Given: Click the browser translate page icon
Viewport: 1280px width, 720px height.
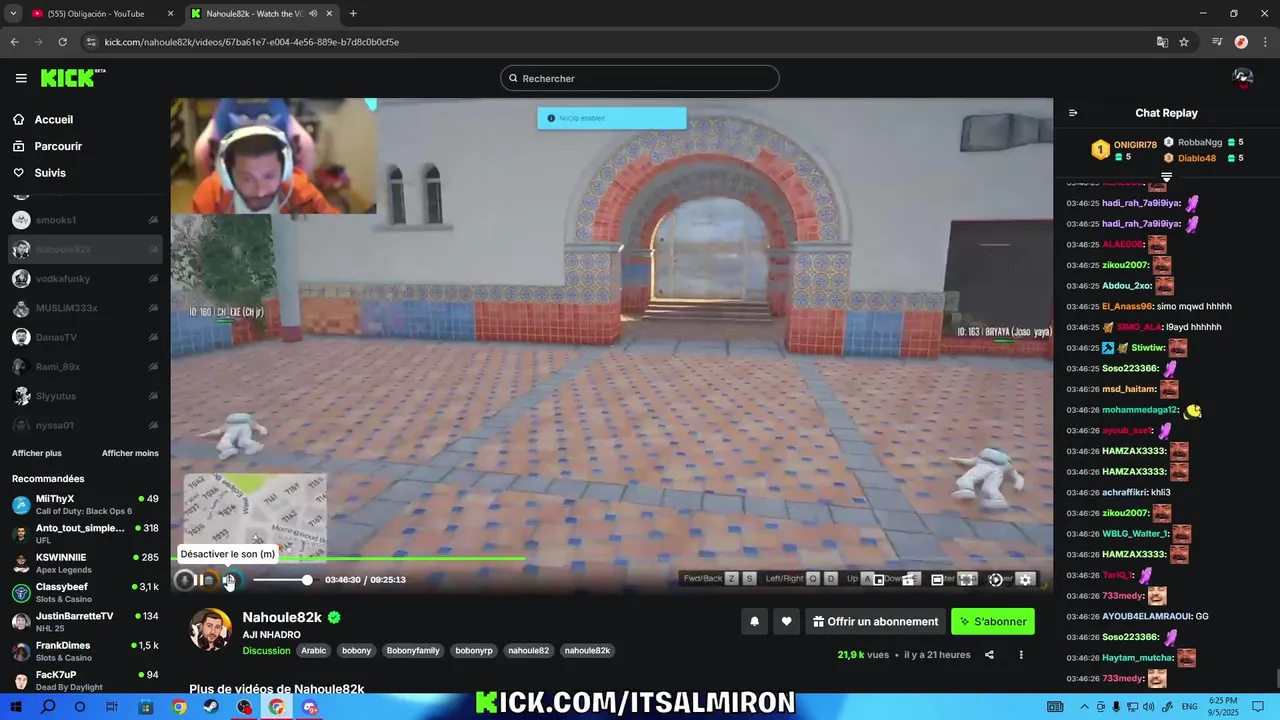Looking at the screenshot, I should 1161,42.
